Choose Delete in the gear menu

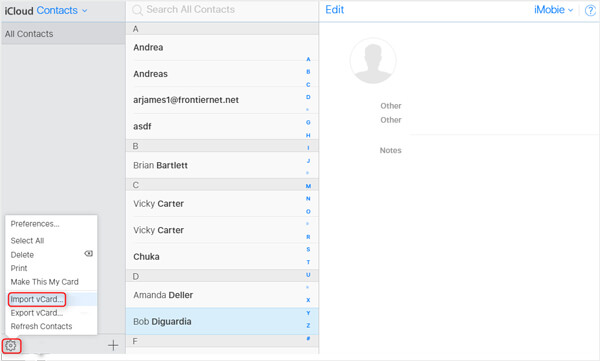(x=22, y=255)
